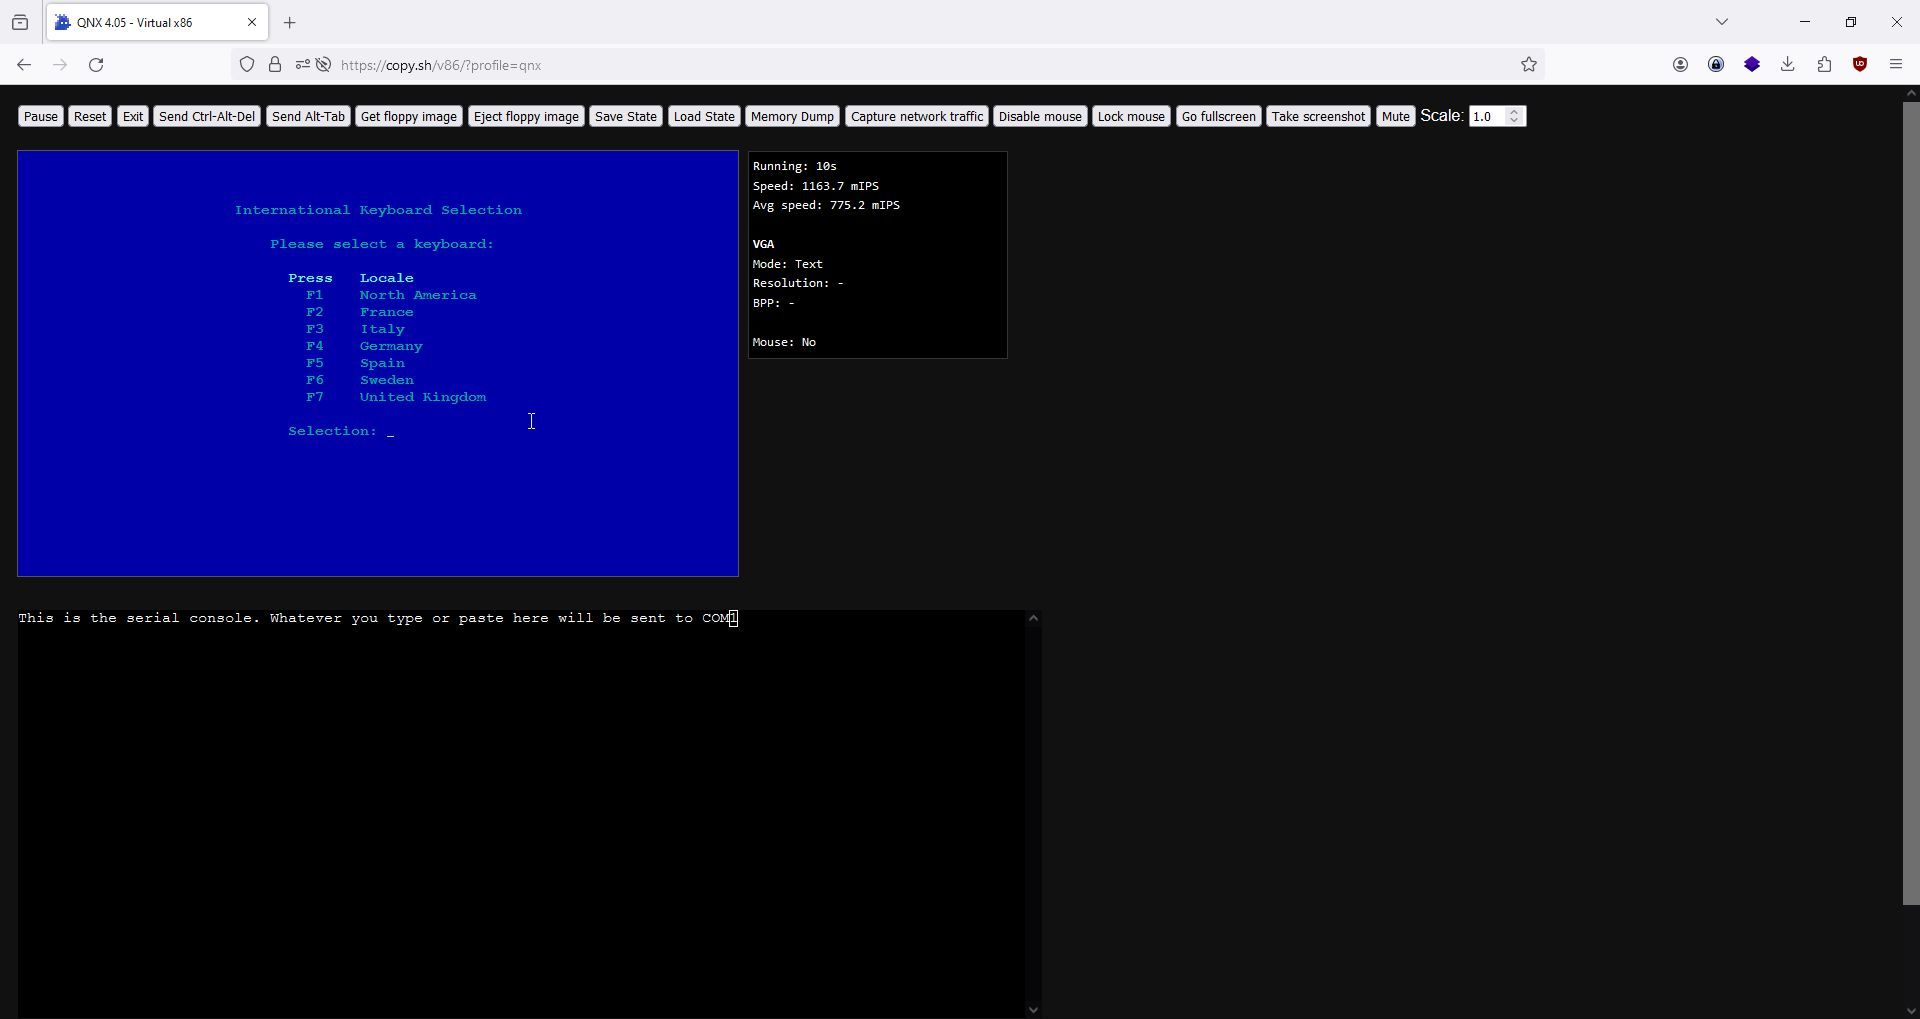Increase the Scale stepper value
Image resolution: width=1920 pixels, height=1019 pixels.
pyautogui.click(x=1514, y=112)
